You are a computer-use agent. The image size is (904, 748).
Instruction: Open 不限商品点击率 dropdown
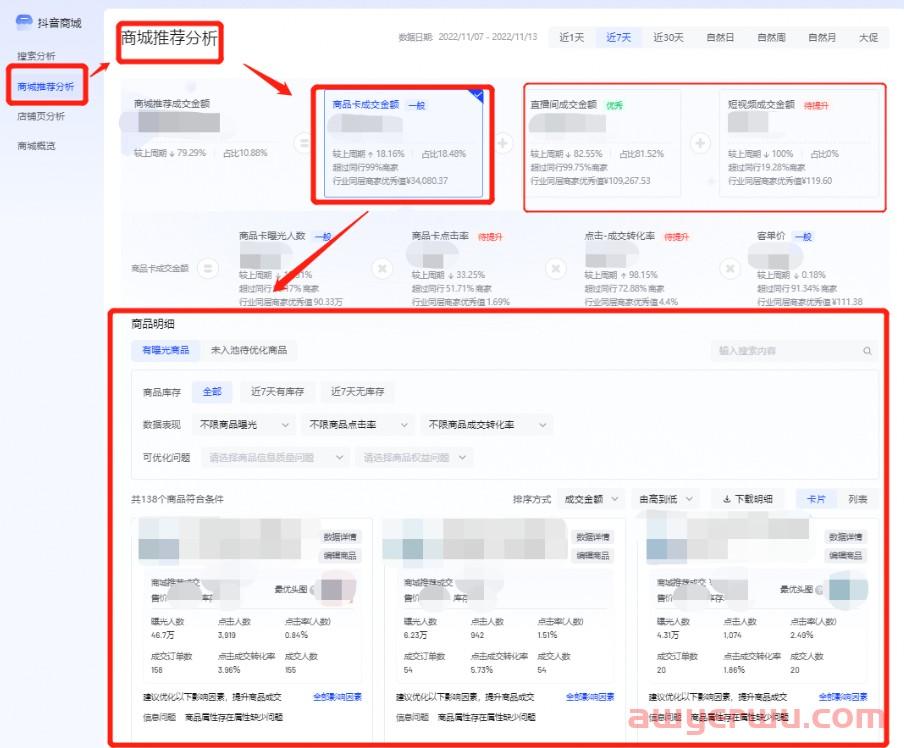coord(358,424)
